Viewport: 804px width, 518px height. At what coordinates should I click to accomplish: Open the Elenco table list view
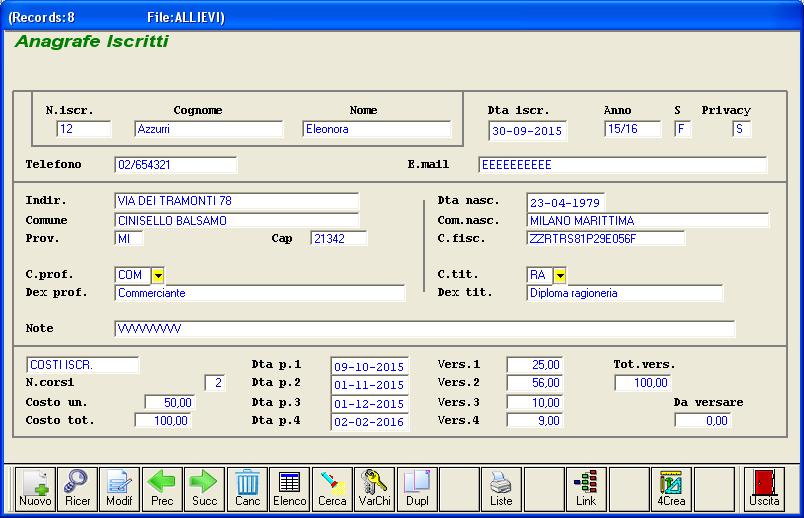289,489
